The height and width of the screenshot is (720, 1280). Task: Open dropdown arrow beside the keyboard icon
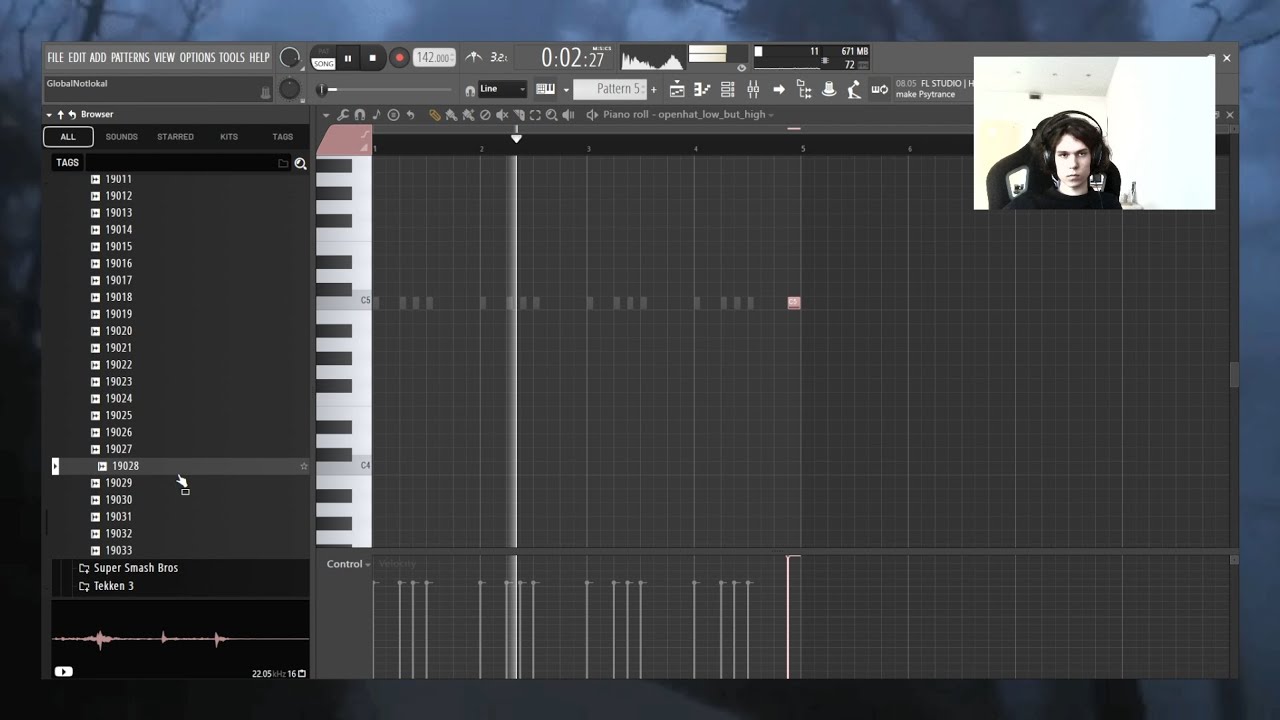tap(566, 90)
